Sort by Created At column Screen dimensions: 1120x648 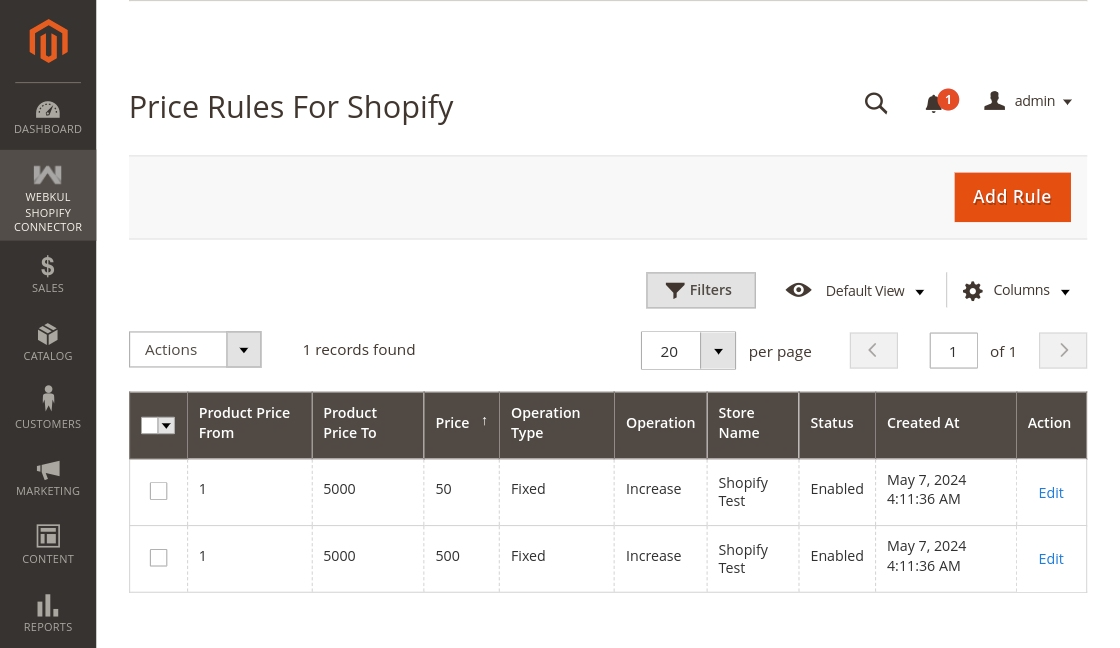(946, 424)
